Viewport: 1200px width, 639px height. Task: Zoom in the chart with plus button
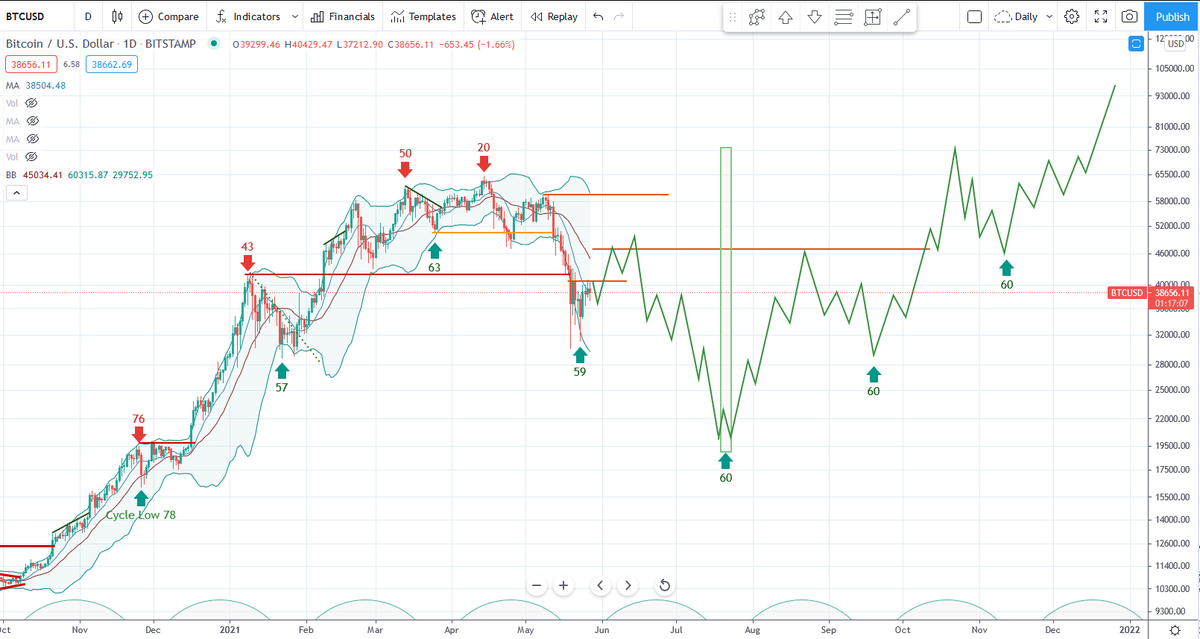pyautogui.click(x=564, y=585)
